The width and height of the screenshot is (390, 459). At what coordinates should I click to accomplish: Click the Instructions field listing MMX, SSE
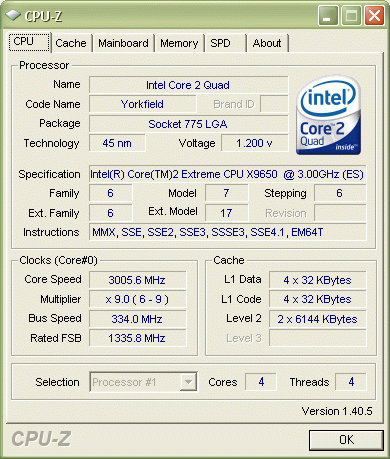tap(227, 232)
